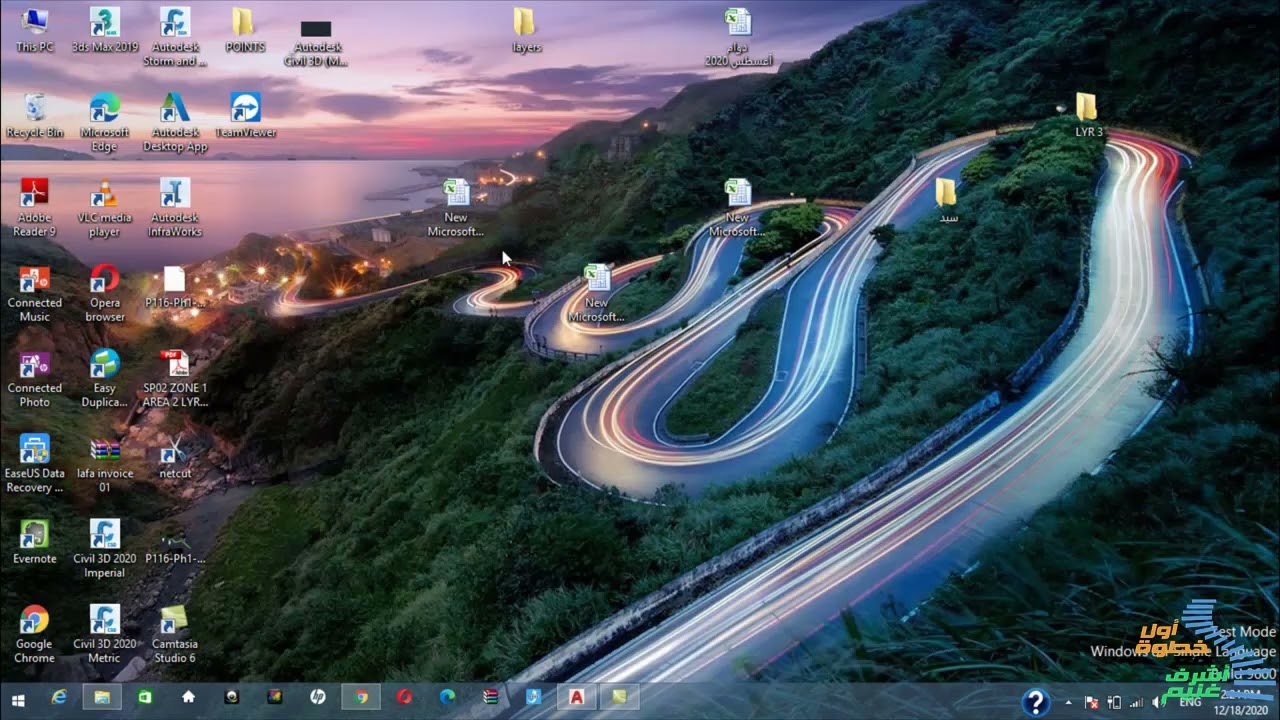
Task: Select the Microsoft Edge desktop shortcut
Action: click(105, 122)
